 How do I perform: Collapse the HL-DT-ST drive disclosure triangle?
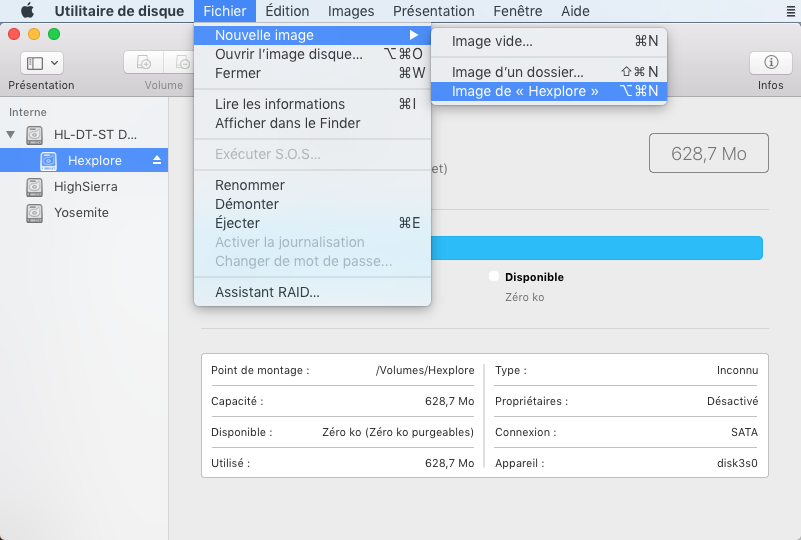tap(11, 135)
